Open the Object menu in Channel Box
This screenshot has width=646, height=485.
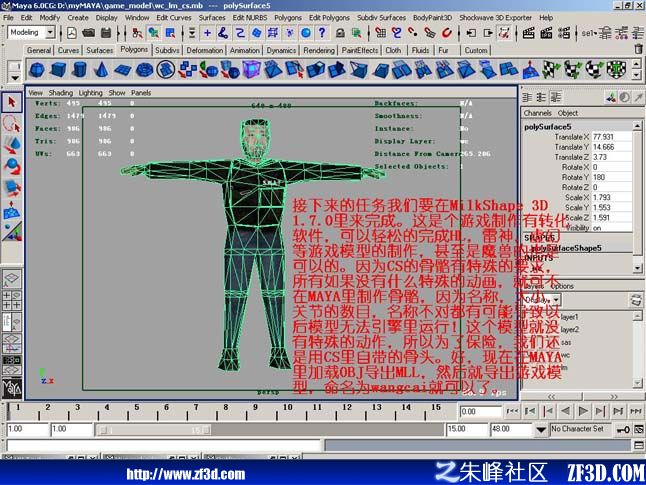[567, 113]
